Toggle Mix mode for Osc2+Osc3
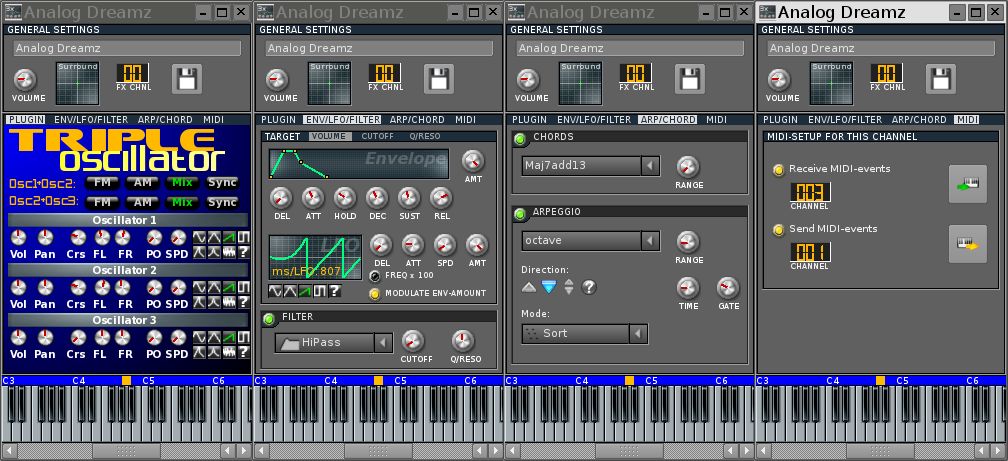The height and width of the screenshot is (461, 1008). coord(183,203)
